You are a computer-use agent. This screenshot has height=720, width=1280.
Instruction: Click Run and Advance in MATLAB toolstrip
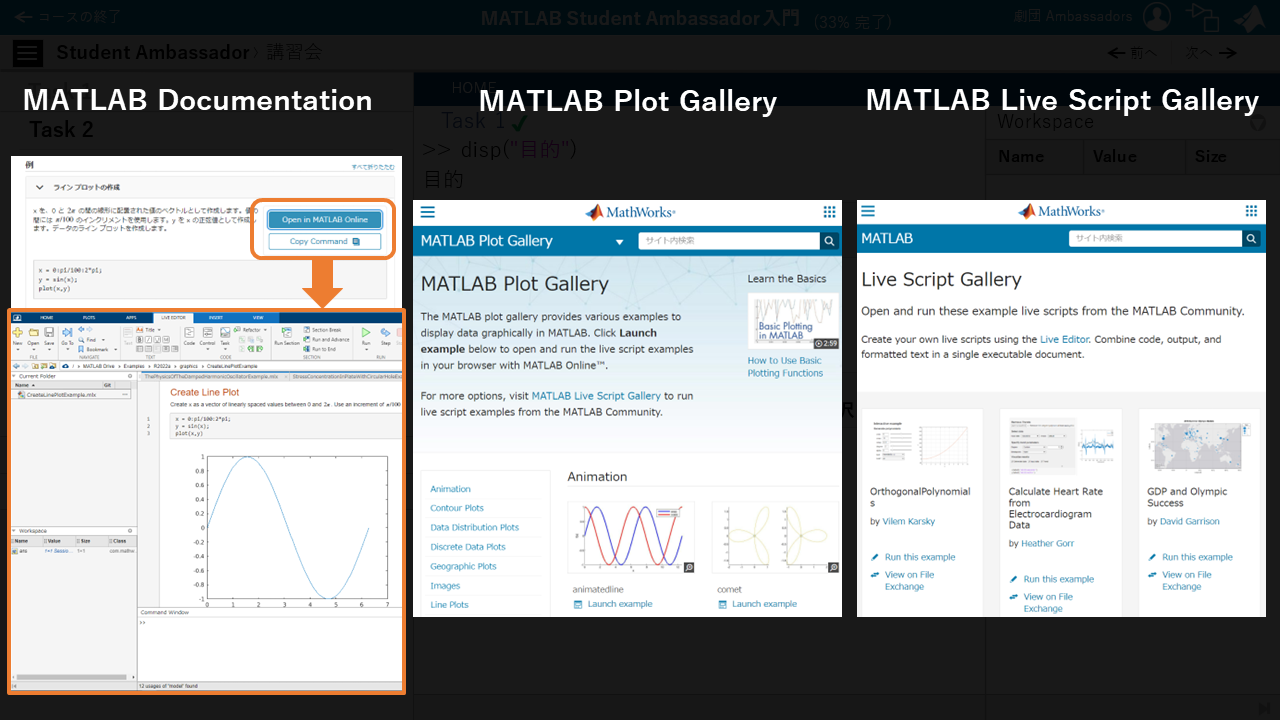(x=326, y=339)
